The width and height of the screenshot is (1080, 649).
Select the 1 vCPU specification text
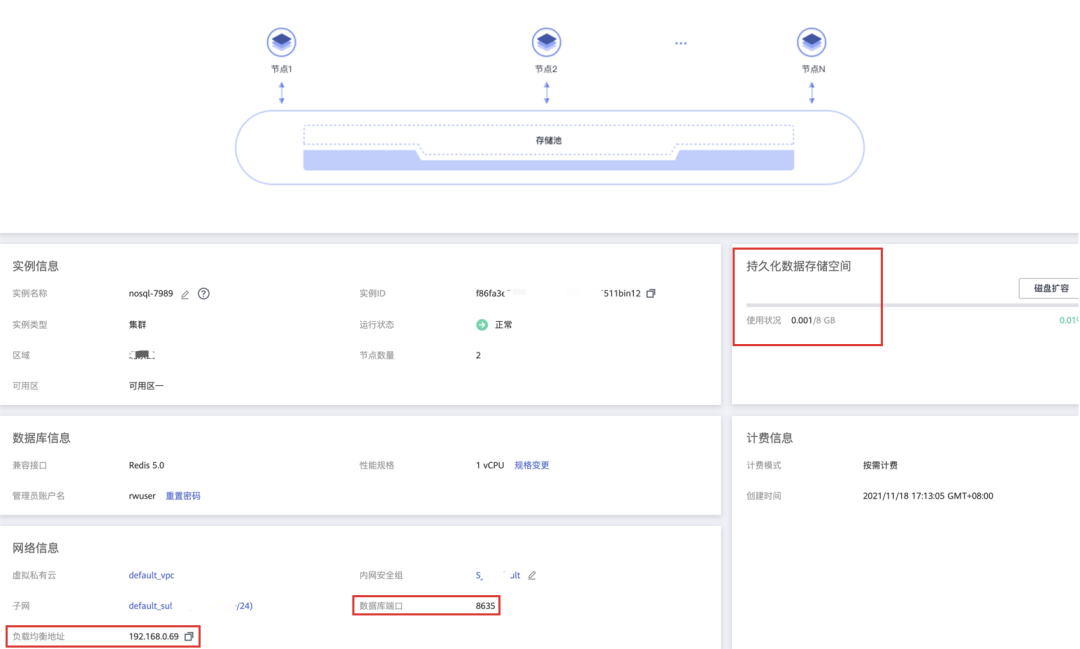click(490, 465)
